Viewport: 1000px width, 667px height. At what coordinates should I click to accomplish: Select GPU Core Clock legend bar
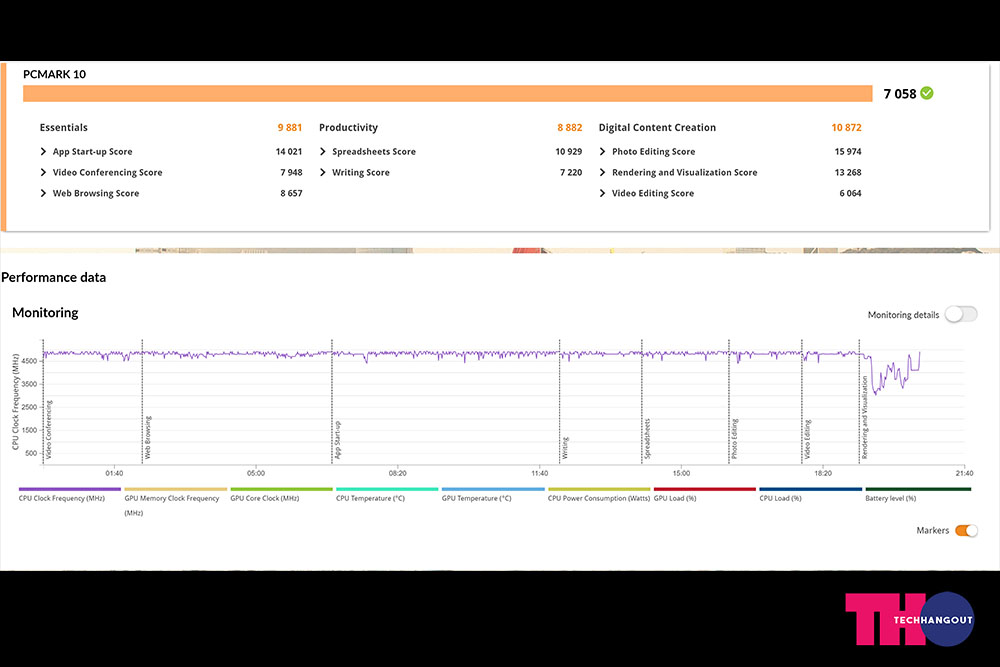tap(281, 489)
